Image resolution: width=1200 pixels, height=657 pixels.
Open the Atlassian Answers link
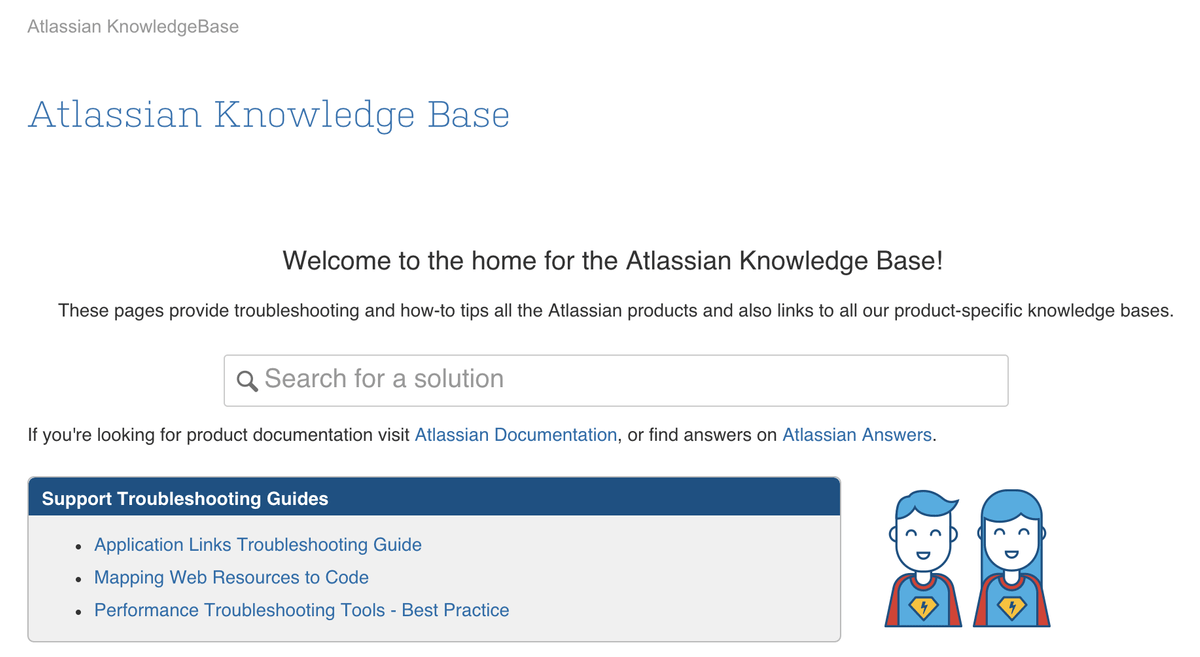point(857,435)
